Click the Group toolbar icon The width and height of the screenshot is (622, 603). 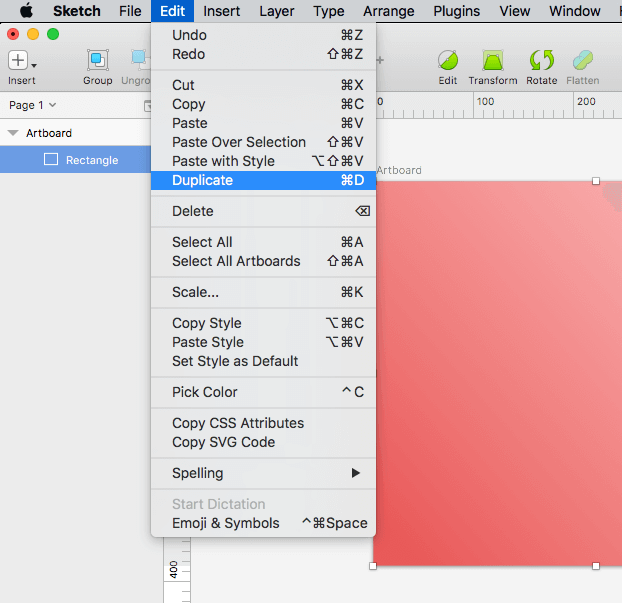pyautogui.click(x=98, y=60)
